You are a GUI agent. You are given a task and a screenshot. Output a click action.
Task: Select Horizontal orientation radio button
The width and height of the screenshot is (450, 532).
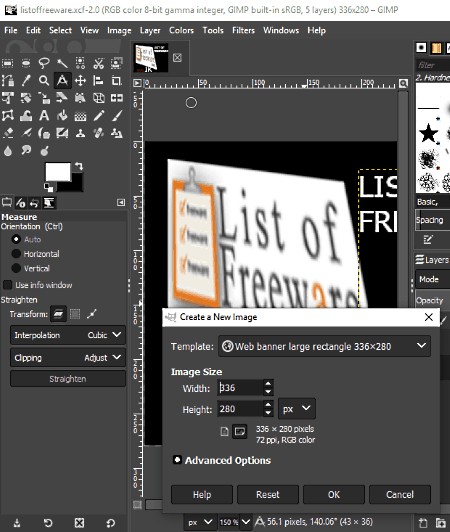(x=16, y=254)
